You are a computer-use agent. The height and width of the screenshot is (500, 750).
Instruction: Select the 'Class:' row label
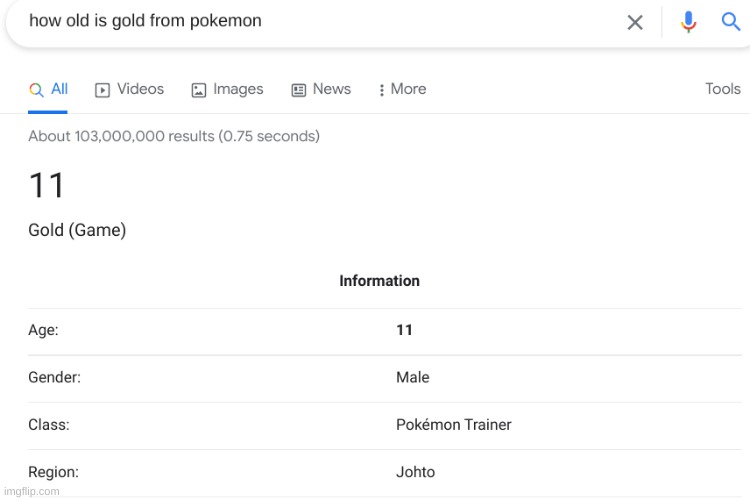pos(49,425)
